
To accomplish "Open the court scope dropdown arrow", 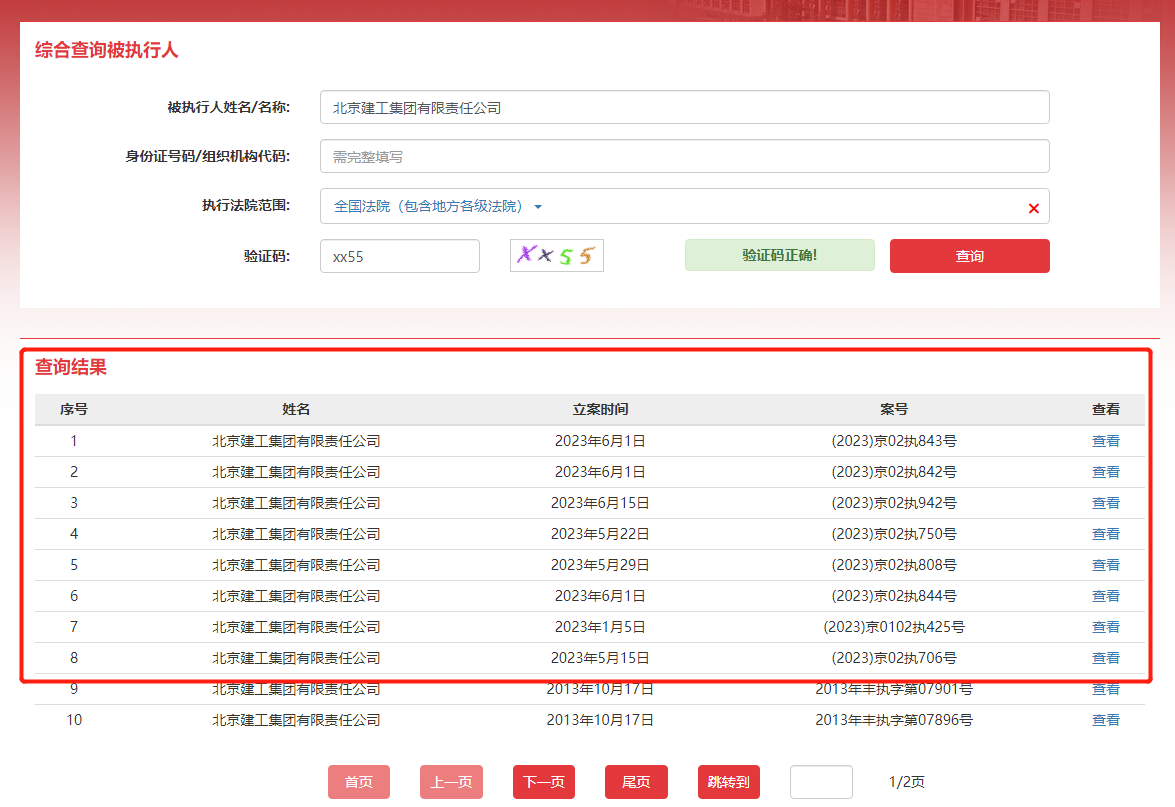I will tap(537, 207).
